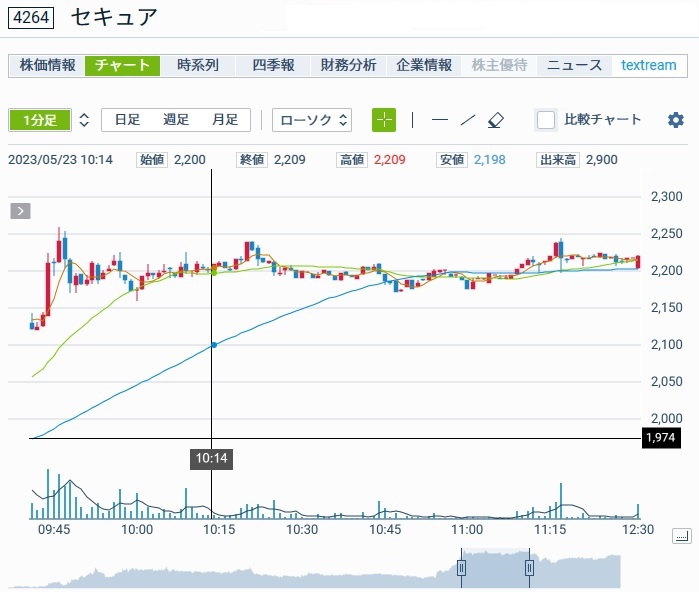This screenshot has height=592, width=699.
Task: Open the 四季報 tab
Action: pos(273,66)
